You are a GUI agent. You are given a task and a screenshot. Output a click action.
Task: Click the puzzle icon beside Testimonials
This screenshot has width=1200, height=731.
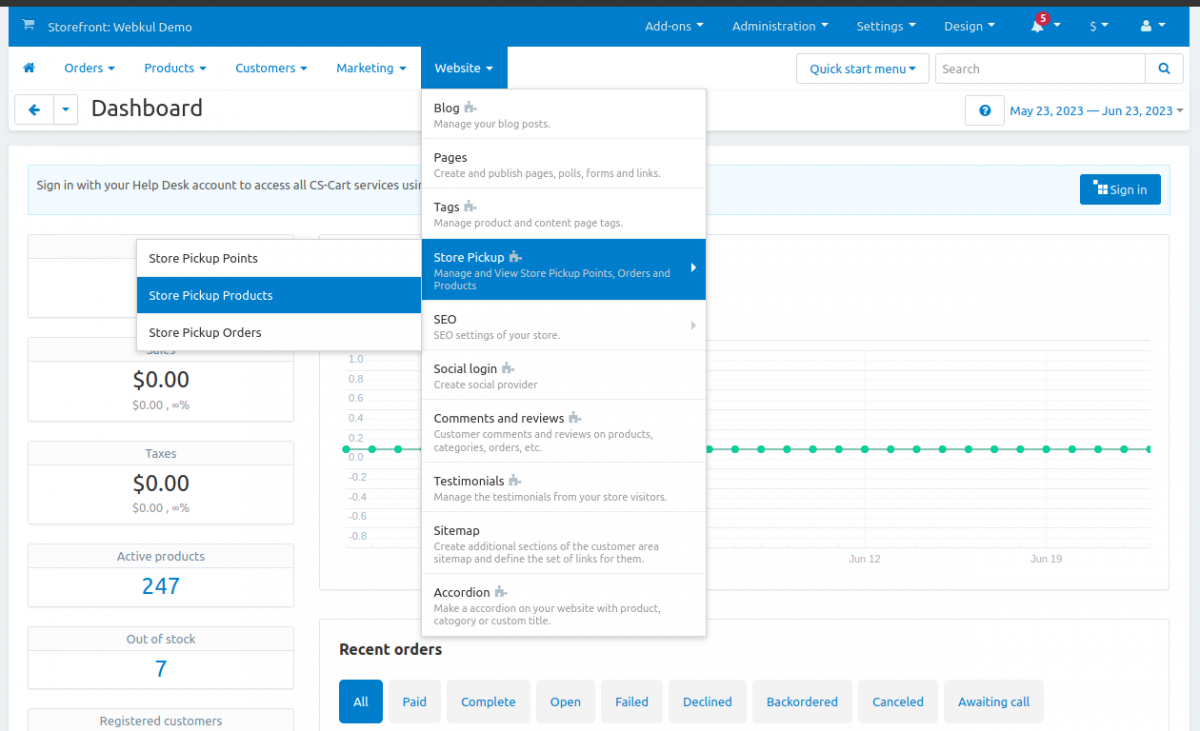tap(514, 481)
